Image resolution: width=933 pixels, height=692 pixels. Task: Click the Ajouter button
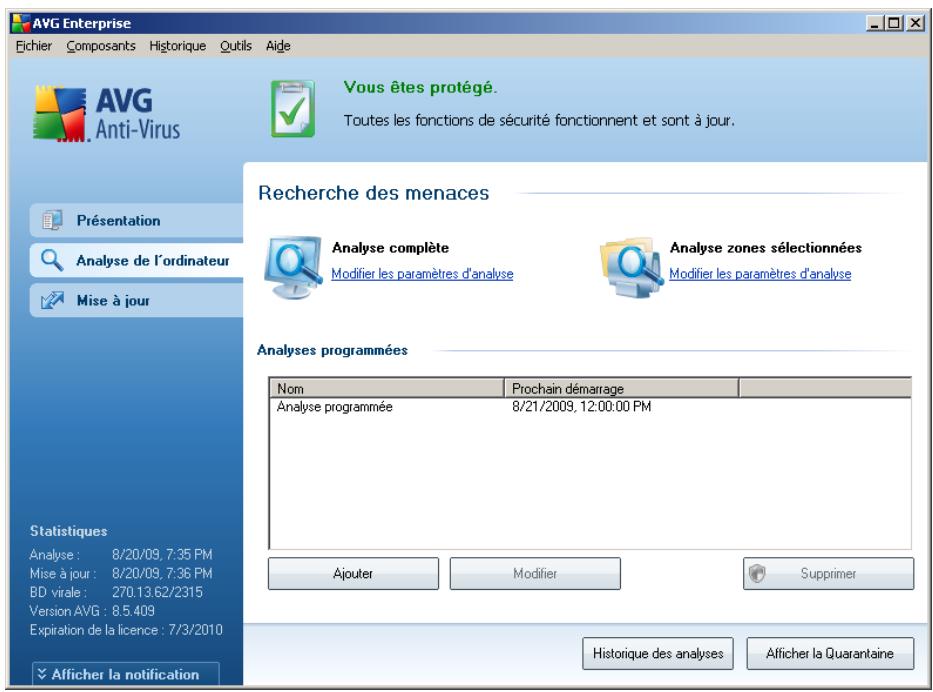point(353,574)
